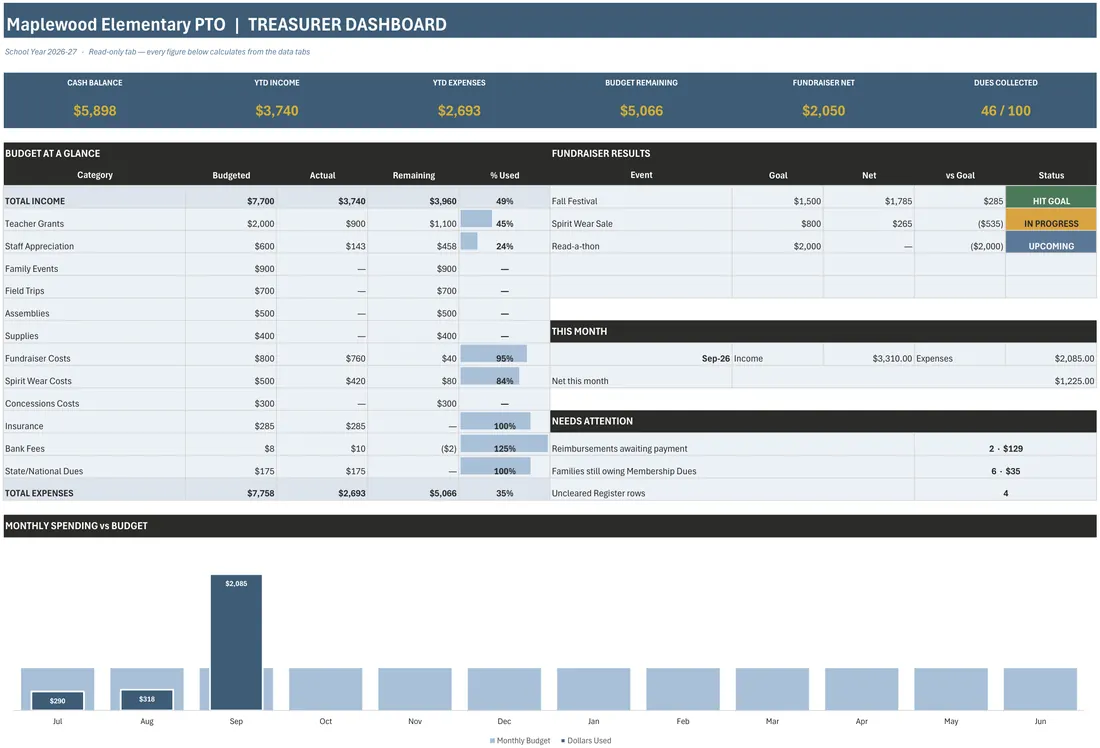
Task: Select the Concessions Costs row label
Action: click(42, 403)
